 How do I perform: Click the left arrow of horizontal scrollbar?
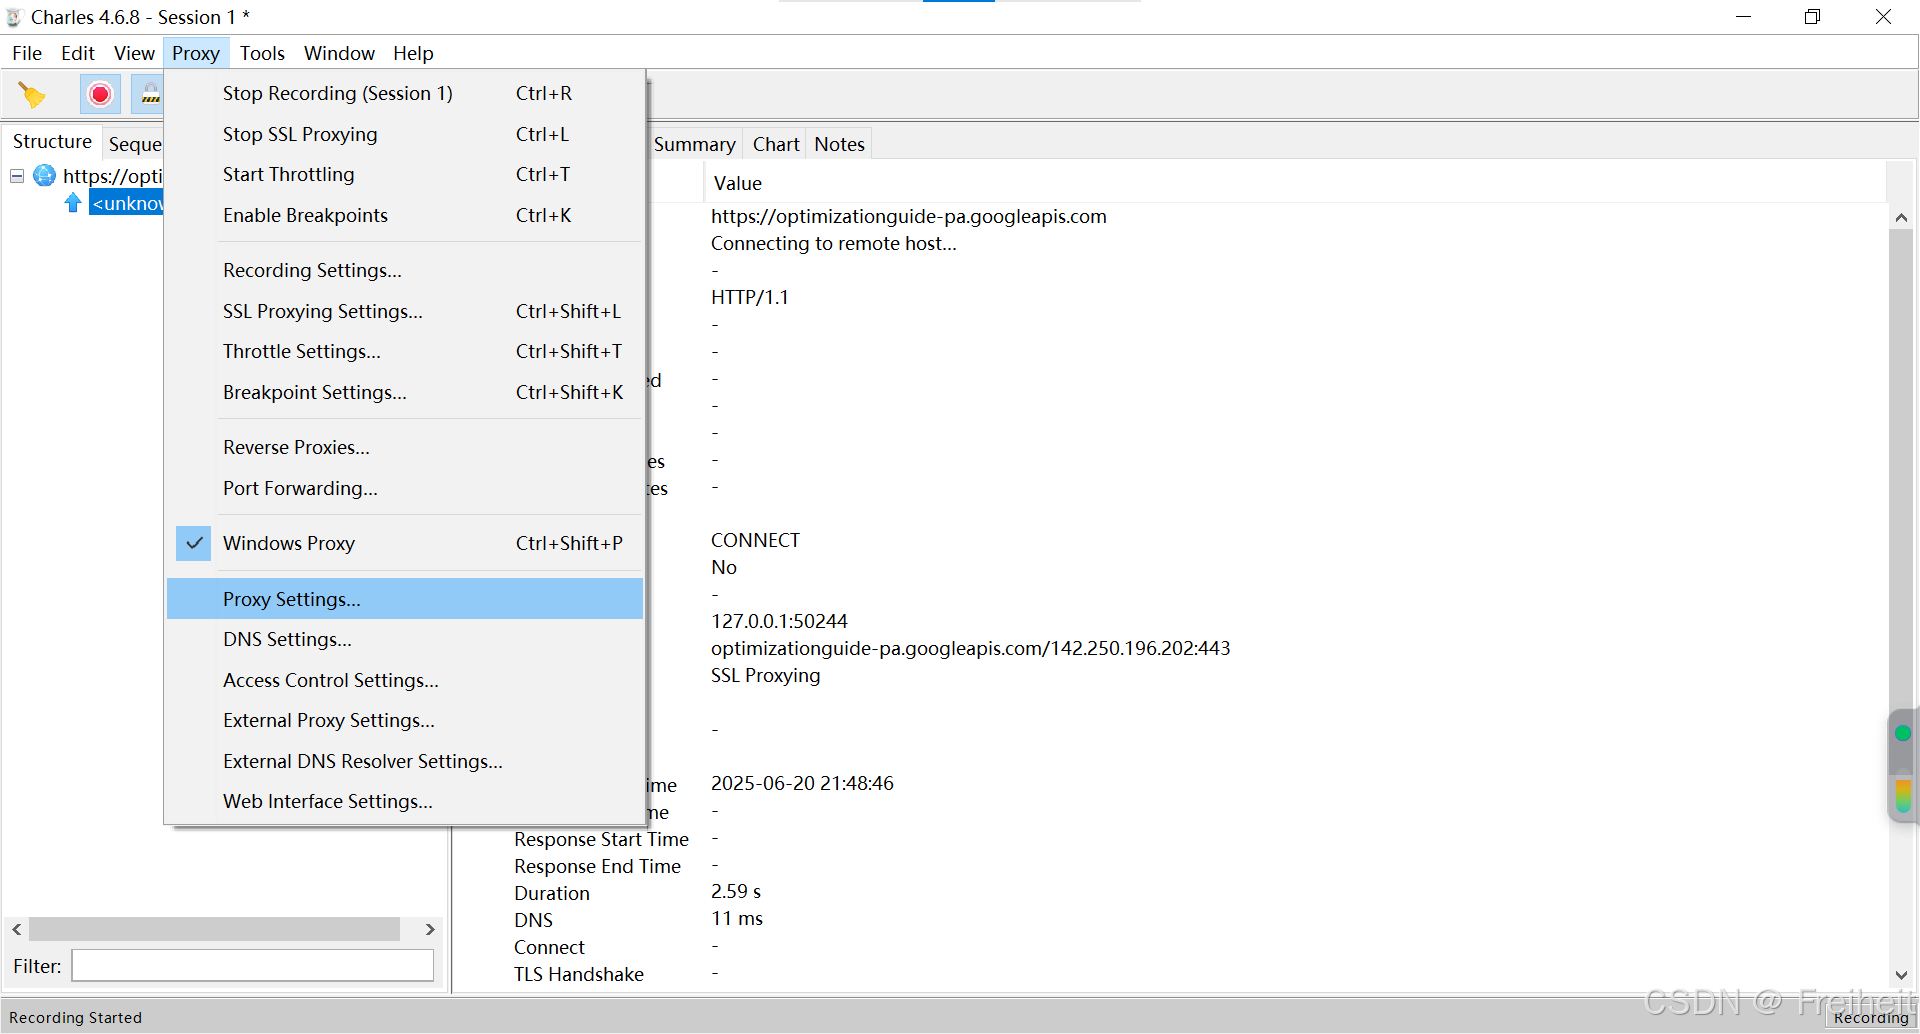(x=17, y=929)
